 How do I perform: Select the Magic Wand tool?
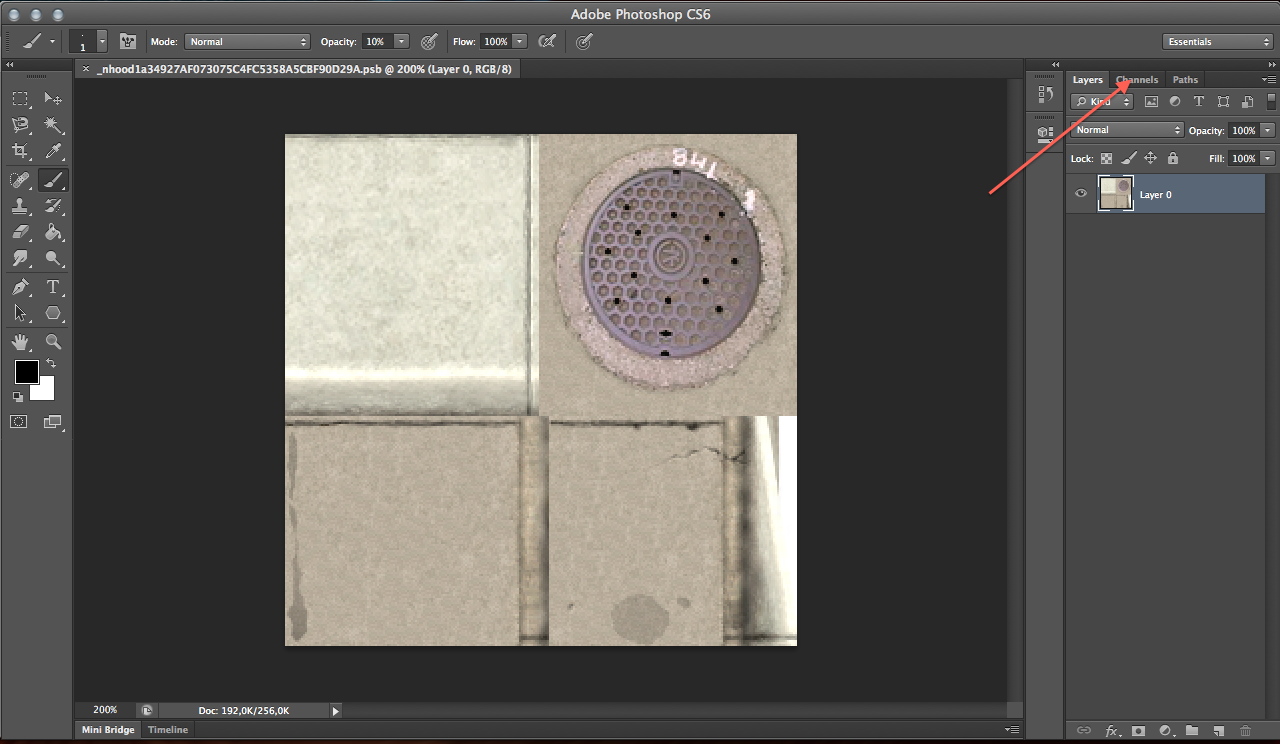pyautogui.click(x=53, y=126)
